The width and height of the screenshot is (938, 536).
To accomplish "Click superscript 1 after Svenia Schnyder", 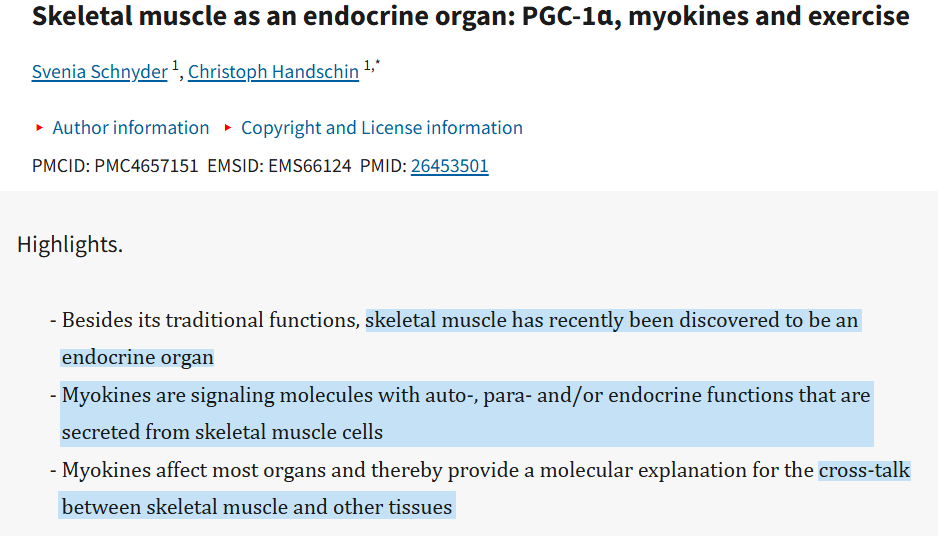I will click(x=175, y=65).
